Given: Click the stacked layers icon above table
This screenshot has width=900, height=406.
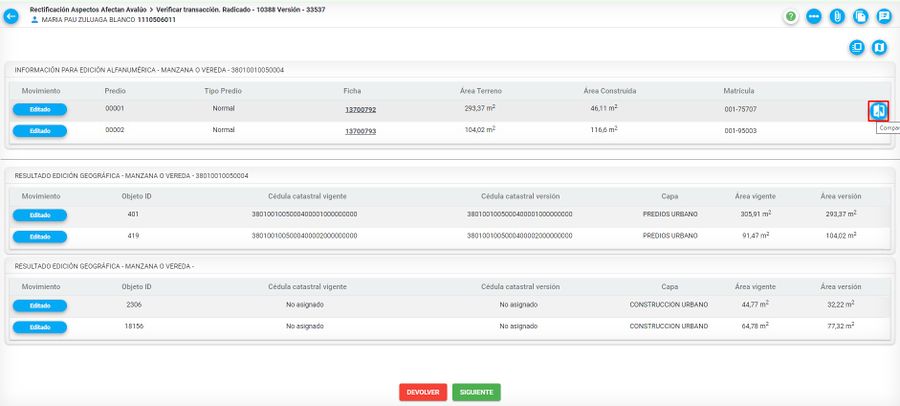Looking at the screenshot, I should tap(856, 47).
